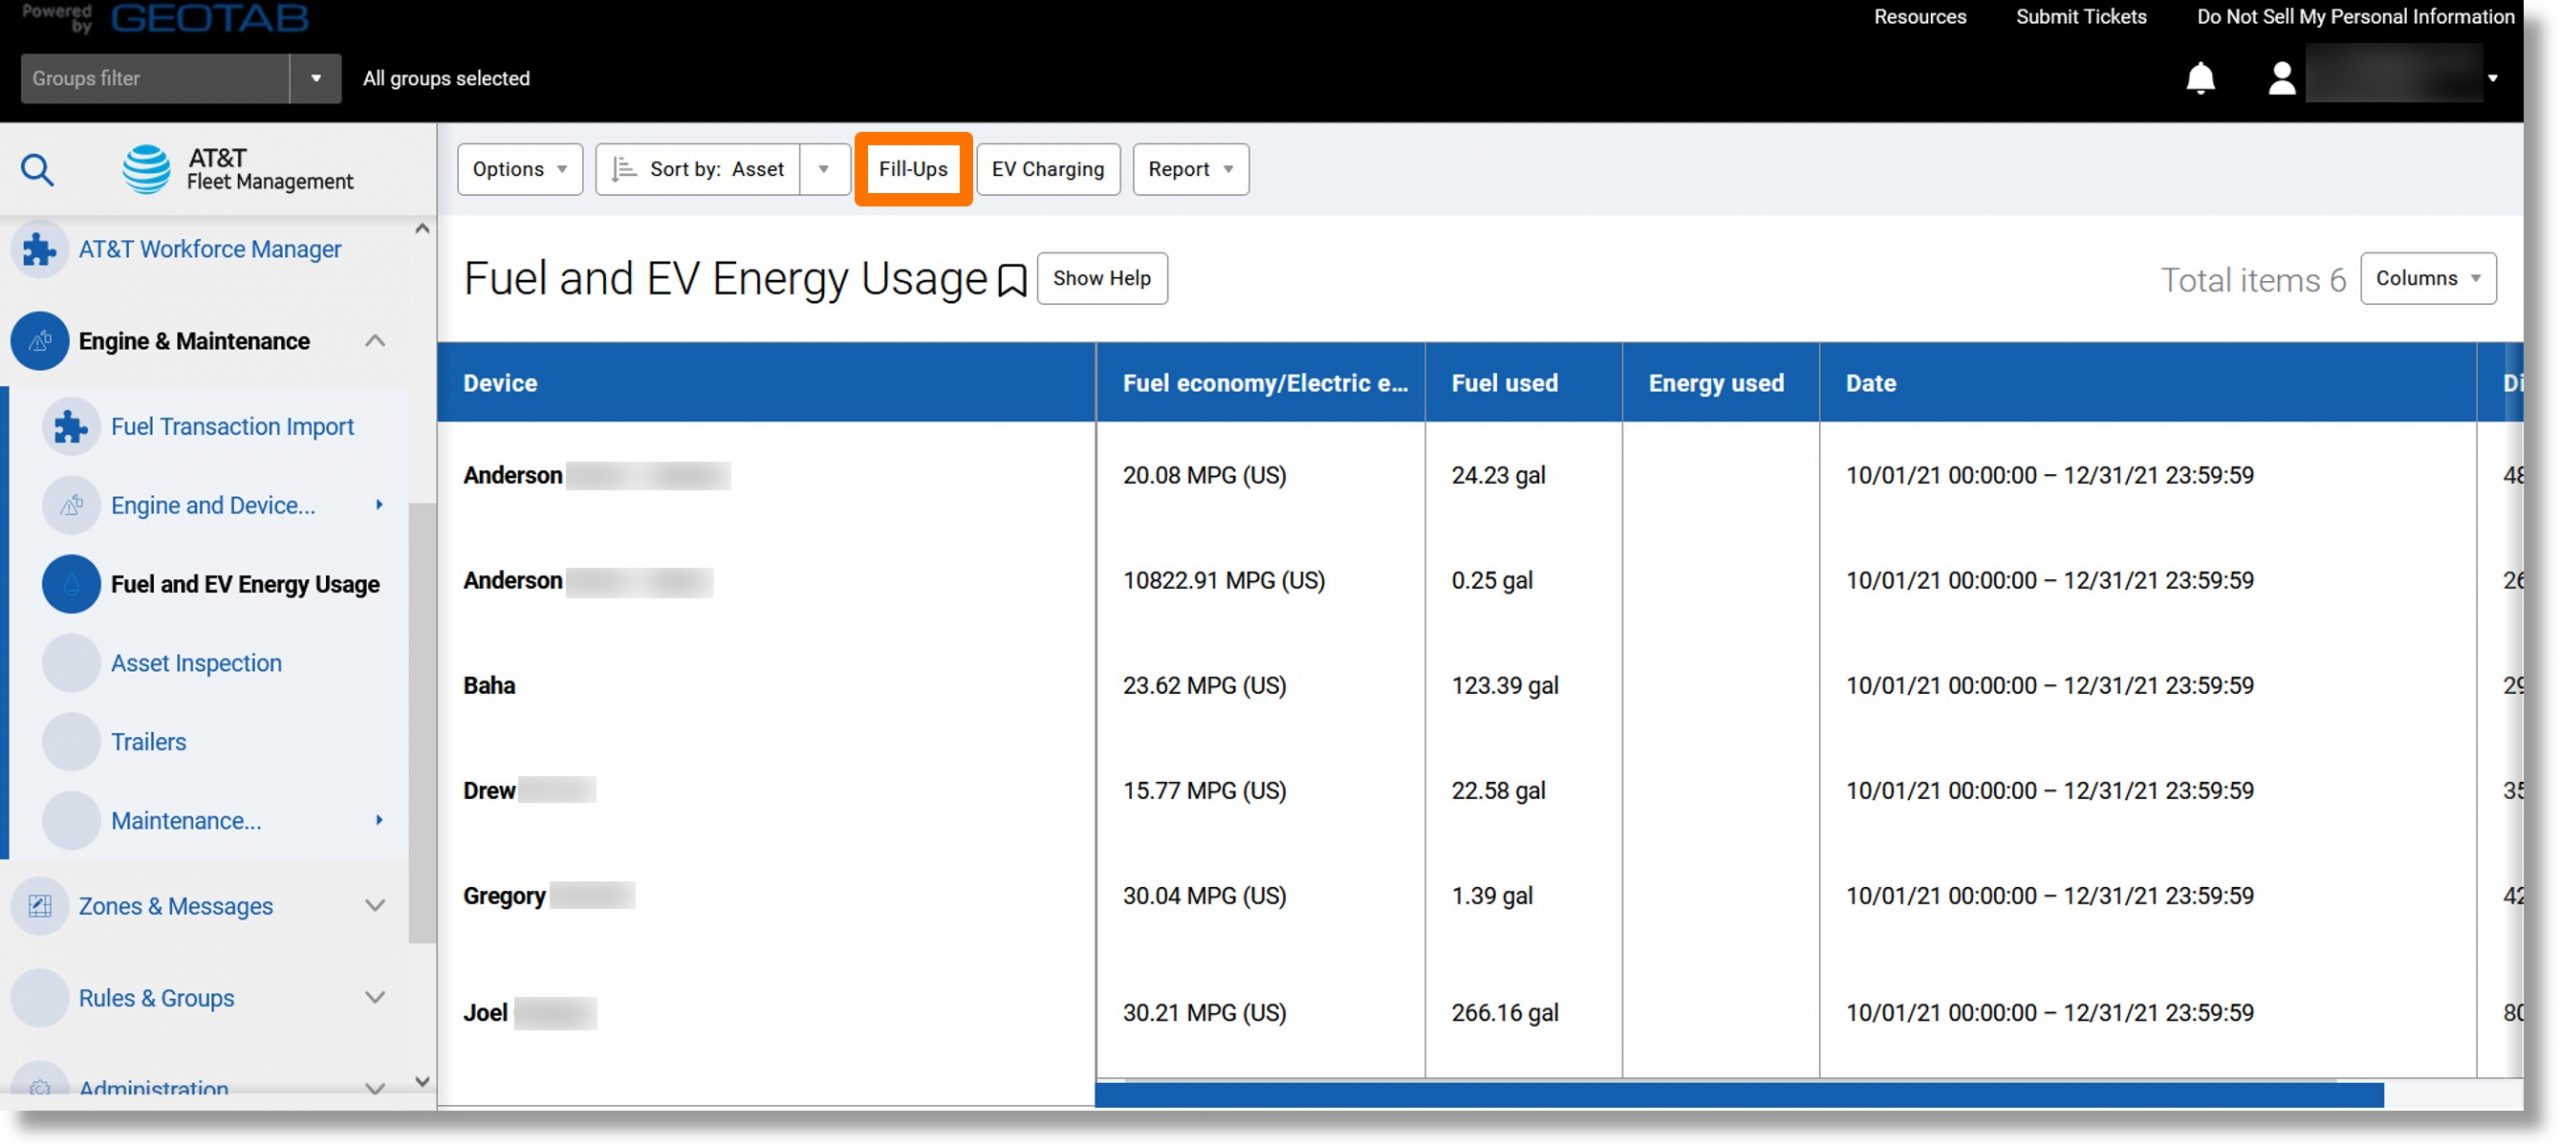2560x1147 pixels.
Task: Click the Fill-Ups tab
Action: (913, 168)
